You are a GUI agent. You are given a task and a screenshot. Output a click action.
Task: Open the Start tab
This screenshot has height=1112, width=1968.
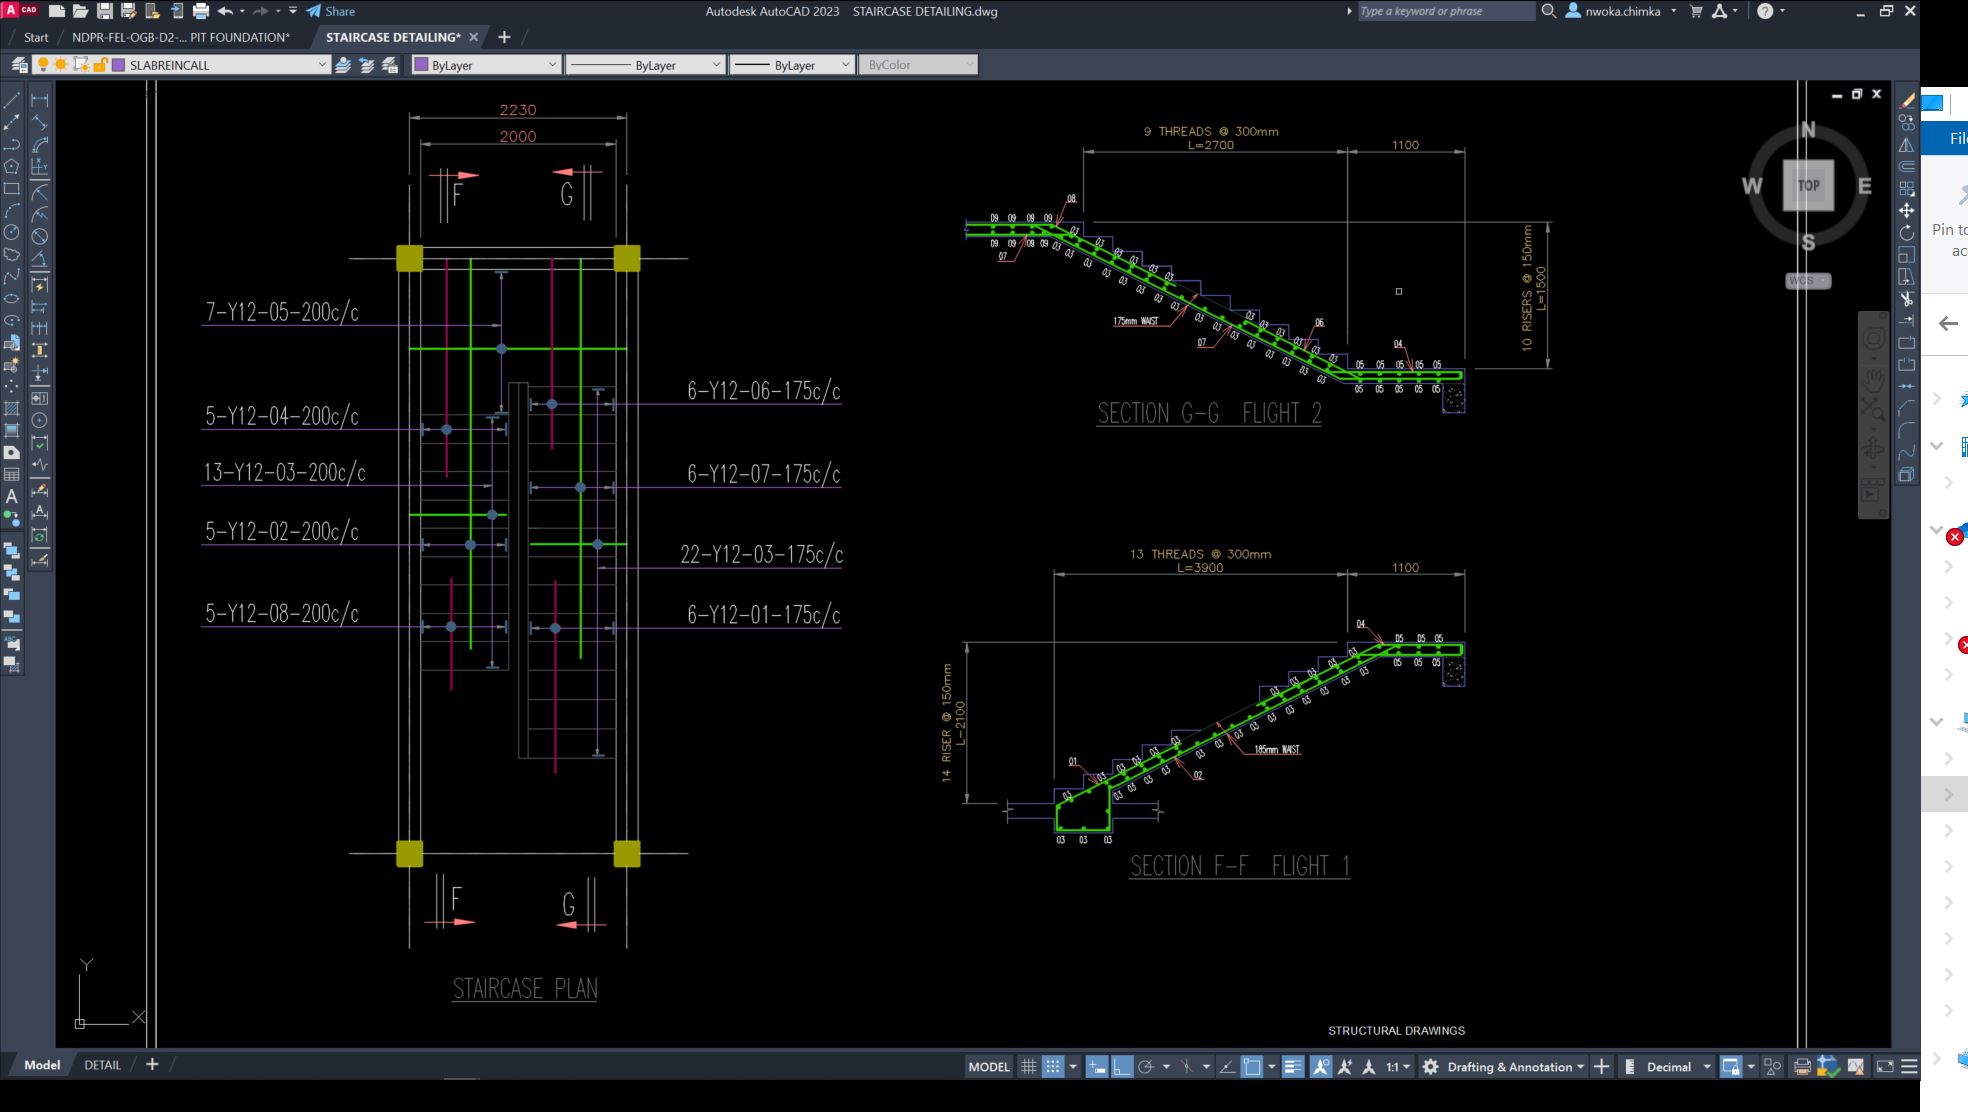(35, 37)
